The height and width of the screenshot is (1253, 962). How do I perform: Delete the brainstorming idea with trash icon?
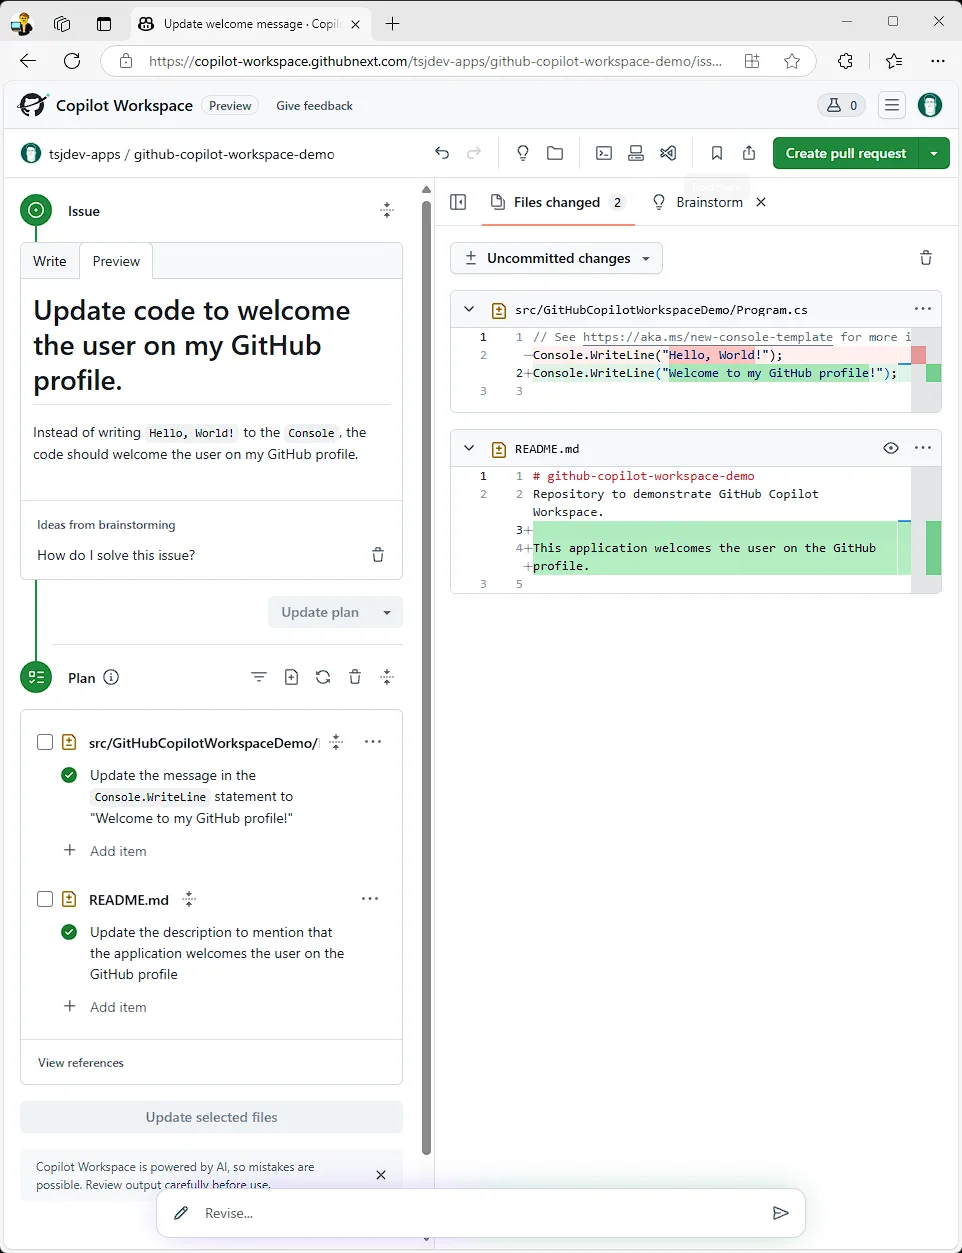(x=378, y=555)
